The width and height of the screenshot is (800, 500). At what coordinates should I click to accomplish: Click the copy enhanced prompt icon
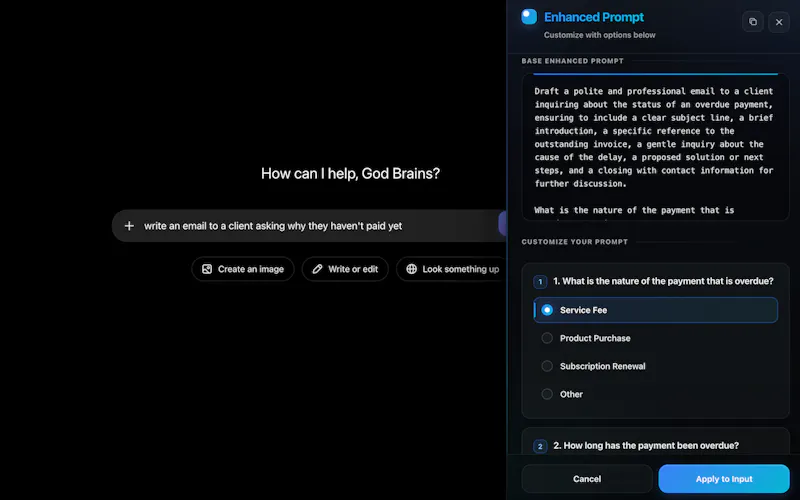point(753,22)
